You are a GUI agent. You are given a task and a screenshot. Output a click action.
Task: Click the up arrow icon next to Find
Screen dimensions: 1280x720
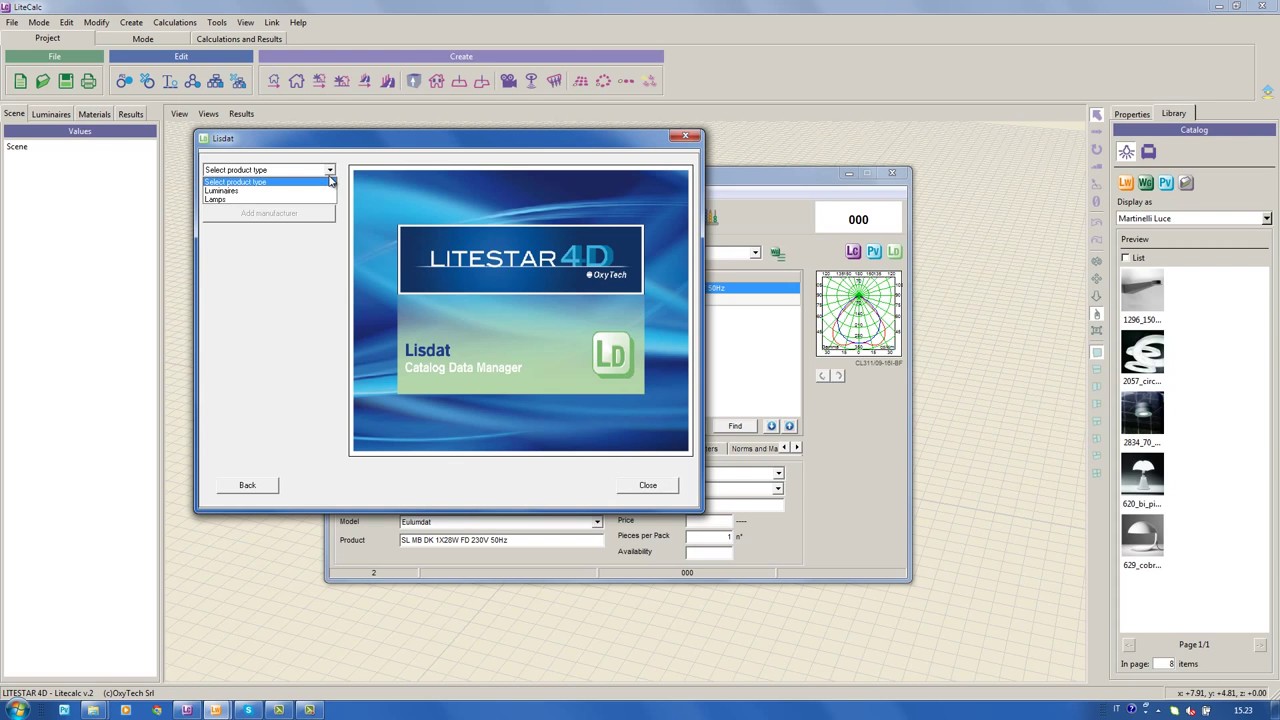tap(789, 426)
